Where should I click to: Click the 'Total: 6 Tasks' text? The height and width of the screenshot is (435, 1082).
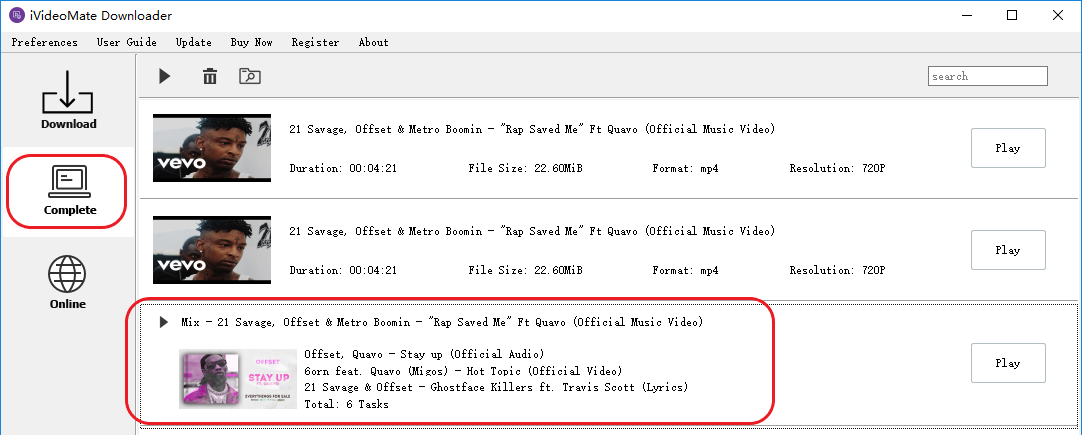[346, 404]
